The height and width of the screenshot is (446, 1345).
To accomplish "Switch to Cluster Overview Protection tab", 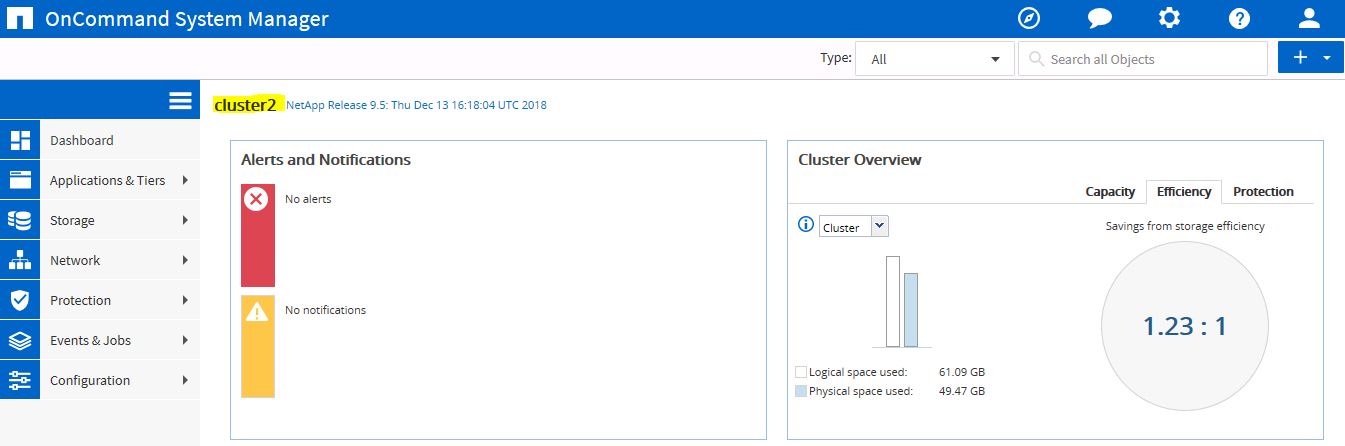I will (x=1263, y=191).
